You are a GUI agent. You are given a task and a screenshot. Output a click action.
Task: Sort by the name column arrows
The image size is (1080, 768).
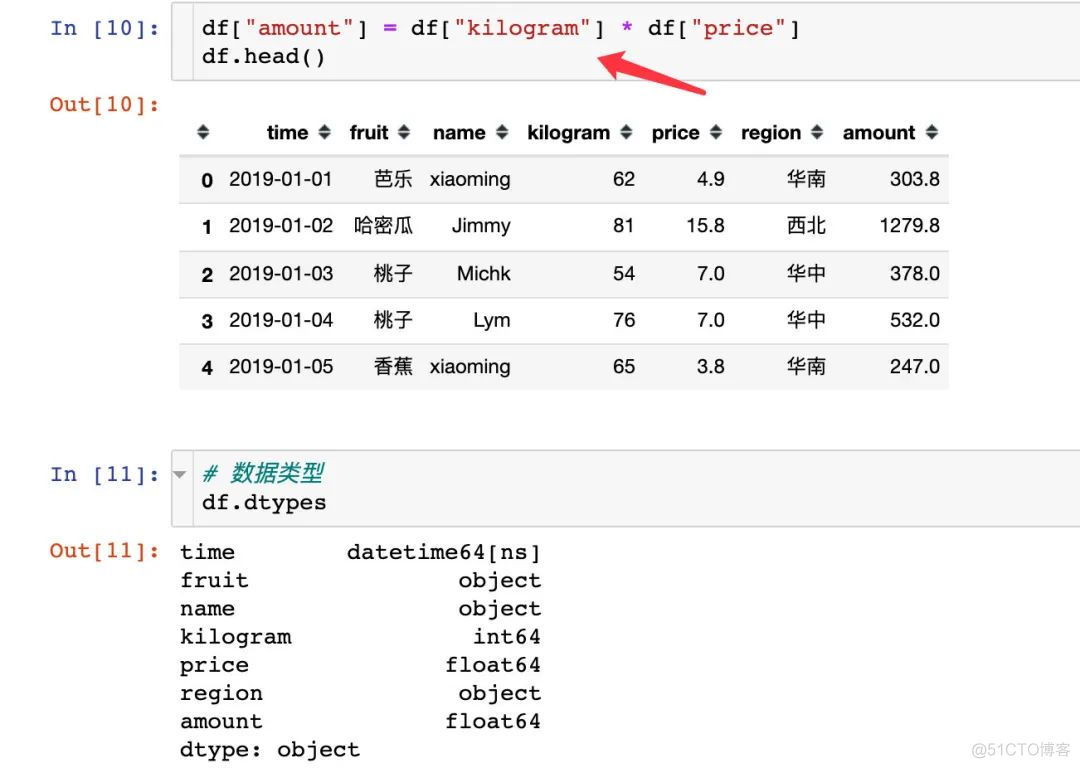(502, 132)
